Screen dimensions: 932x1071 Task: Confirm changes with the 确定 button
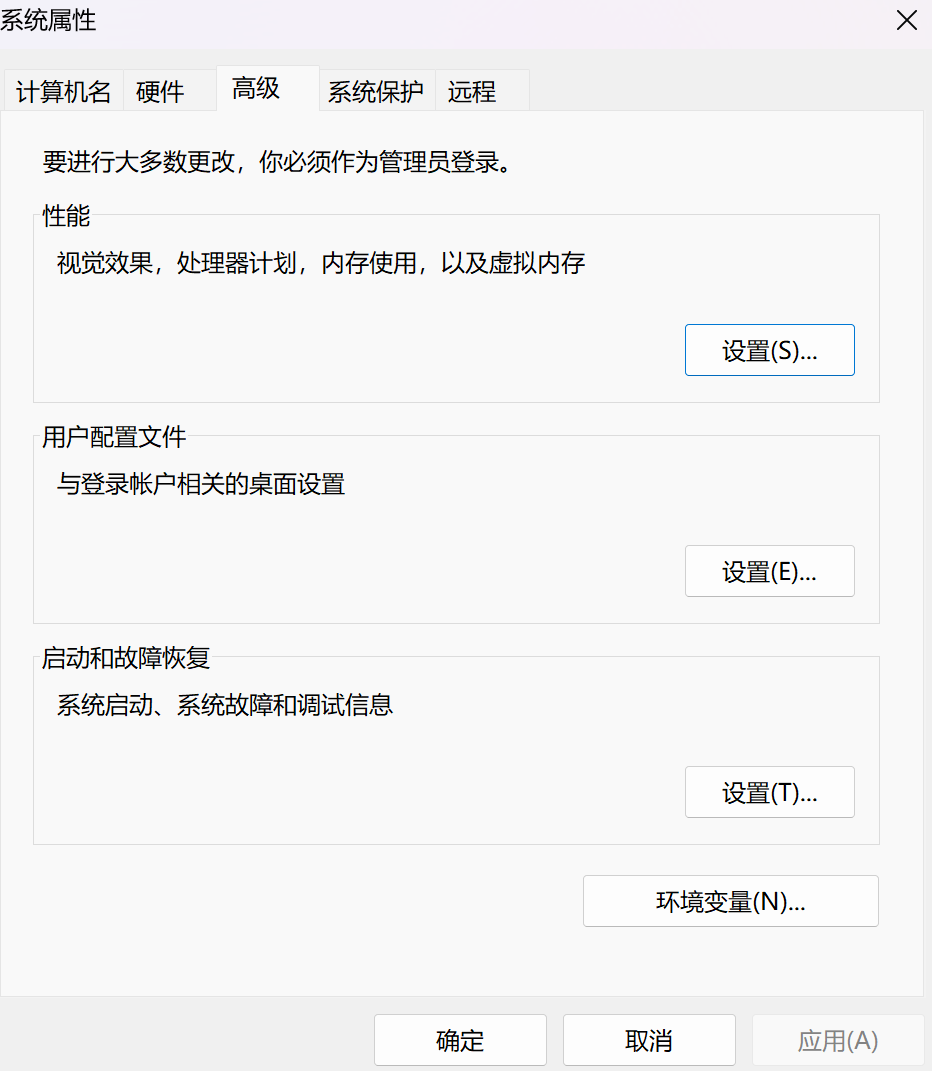pyautogui.click(x=459, y=1040)
